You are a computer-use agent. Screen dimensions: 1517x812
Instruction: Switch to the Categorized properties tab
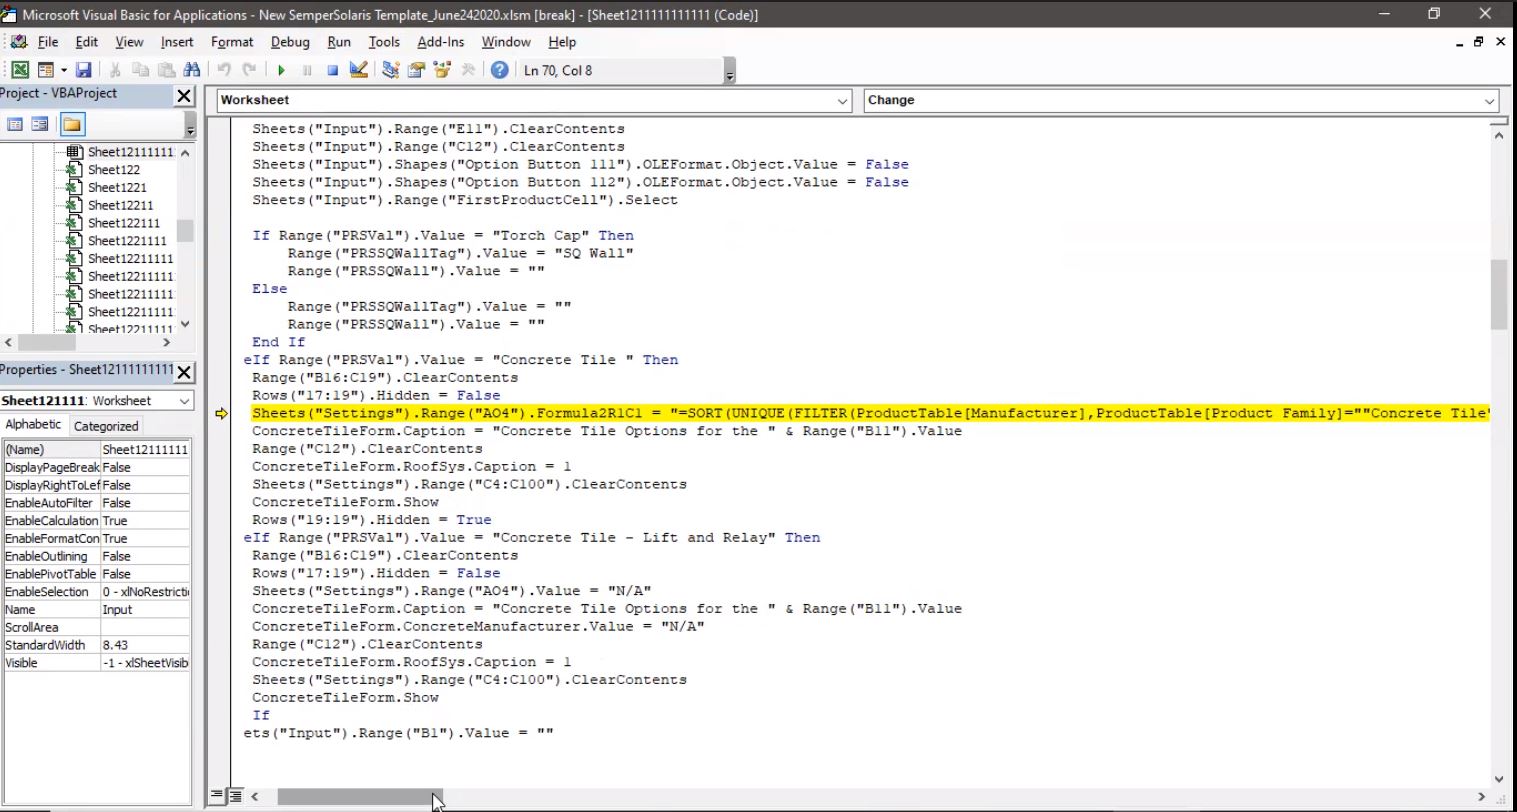point(106,426)
